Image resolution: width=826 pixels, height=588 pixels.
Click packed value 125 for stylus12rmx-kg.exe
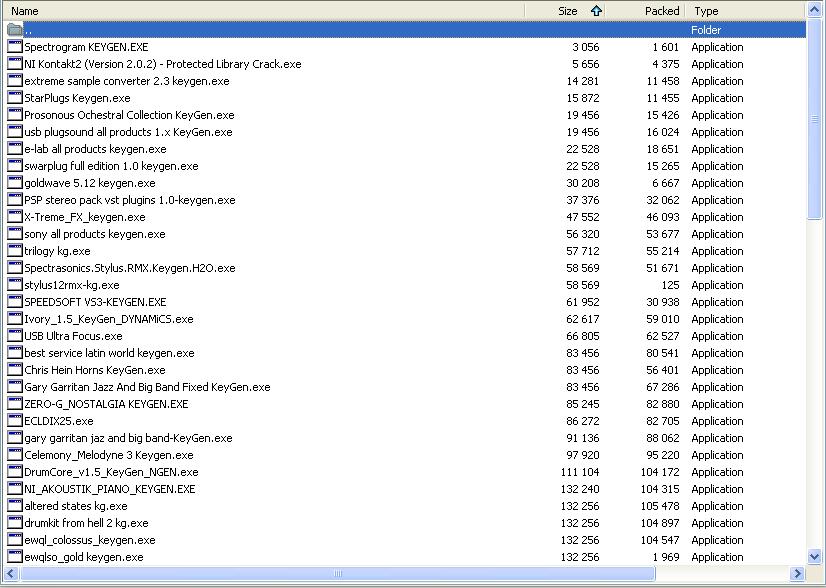point(670,285)
